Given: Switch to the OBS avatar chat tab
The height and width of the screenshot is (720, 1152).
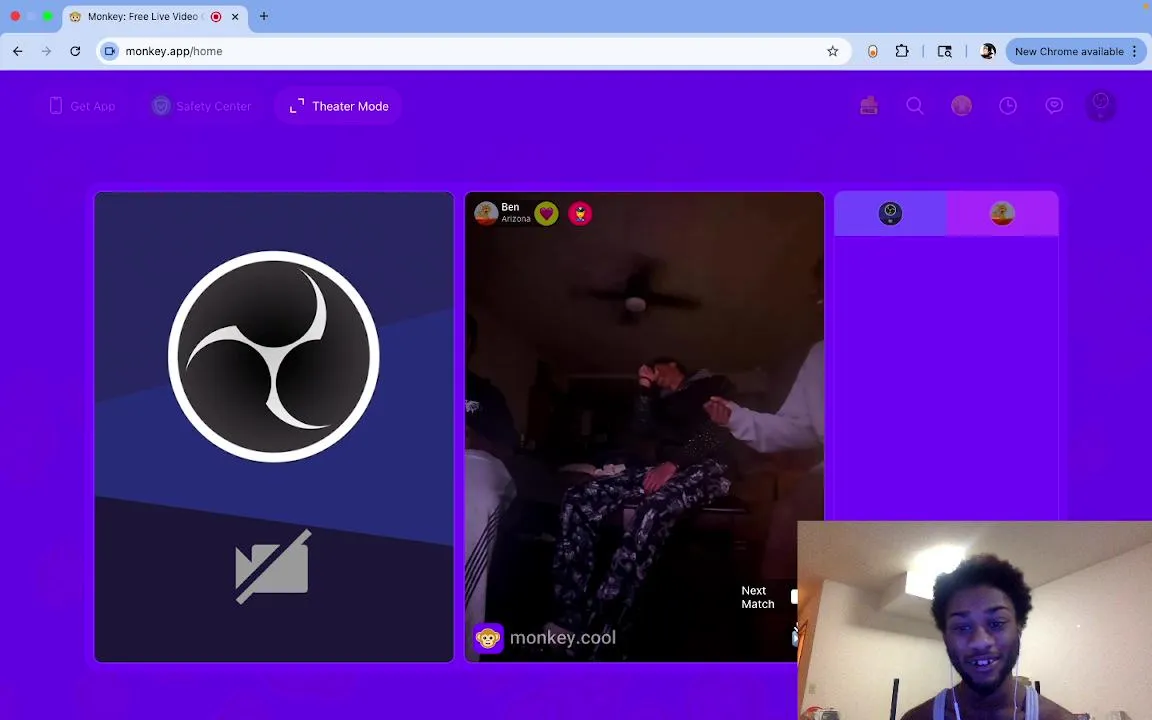Looking at the screenshot, I should 890,214.
